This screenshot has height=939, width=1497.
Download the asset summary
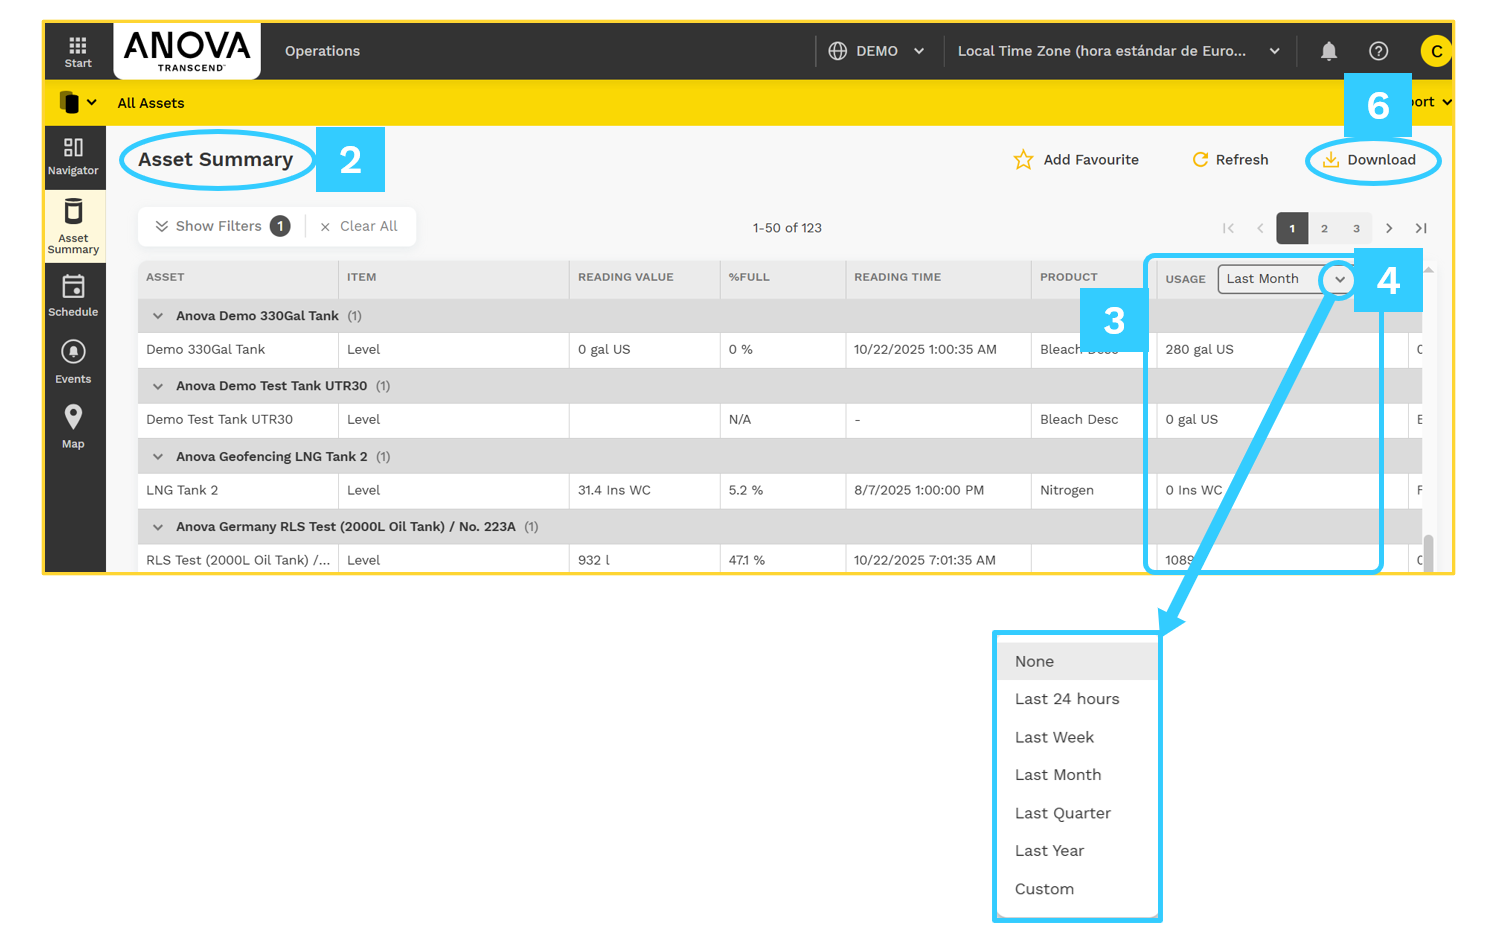coord(1372,159)
